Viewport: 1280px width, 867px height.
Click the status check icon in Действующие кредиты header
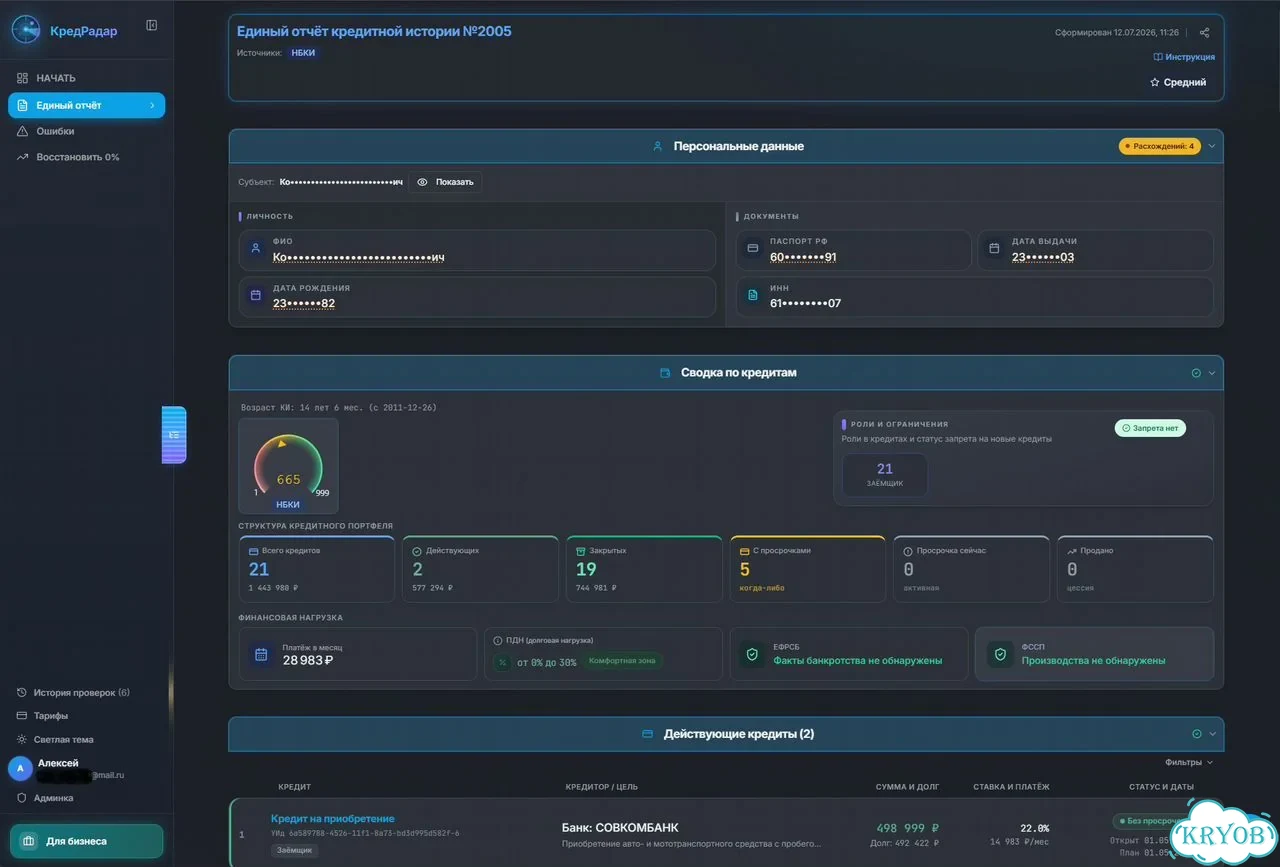coord(1196,734)
